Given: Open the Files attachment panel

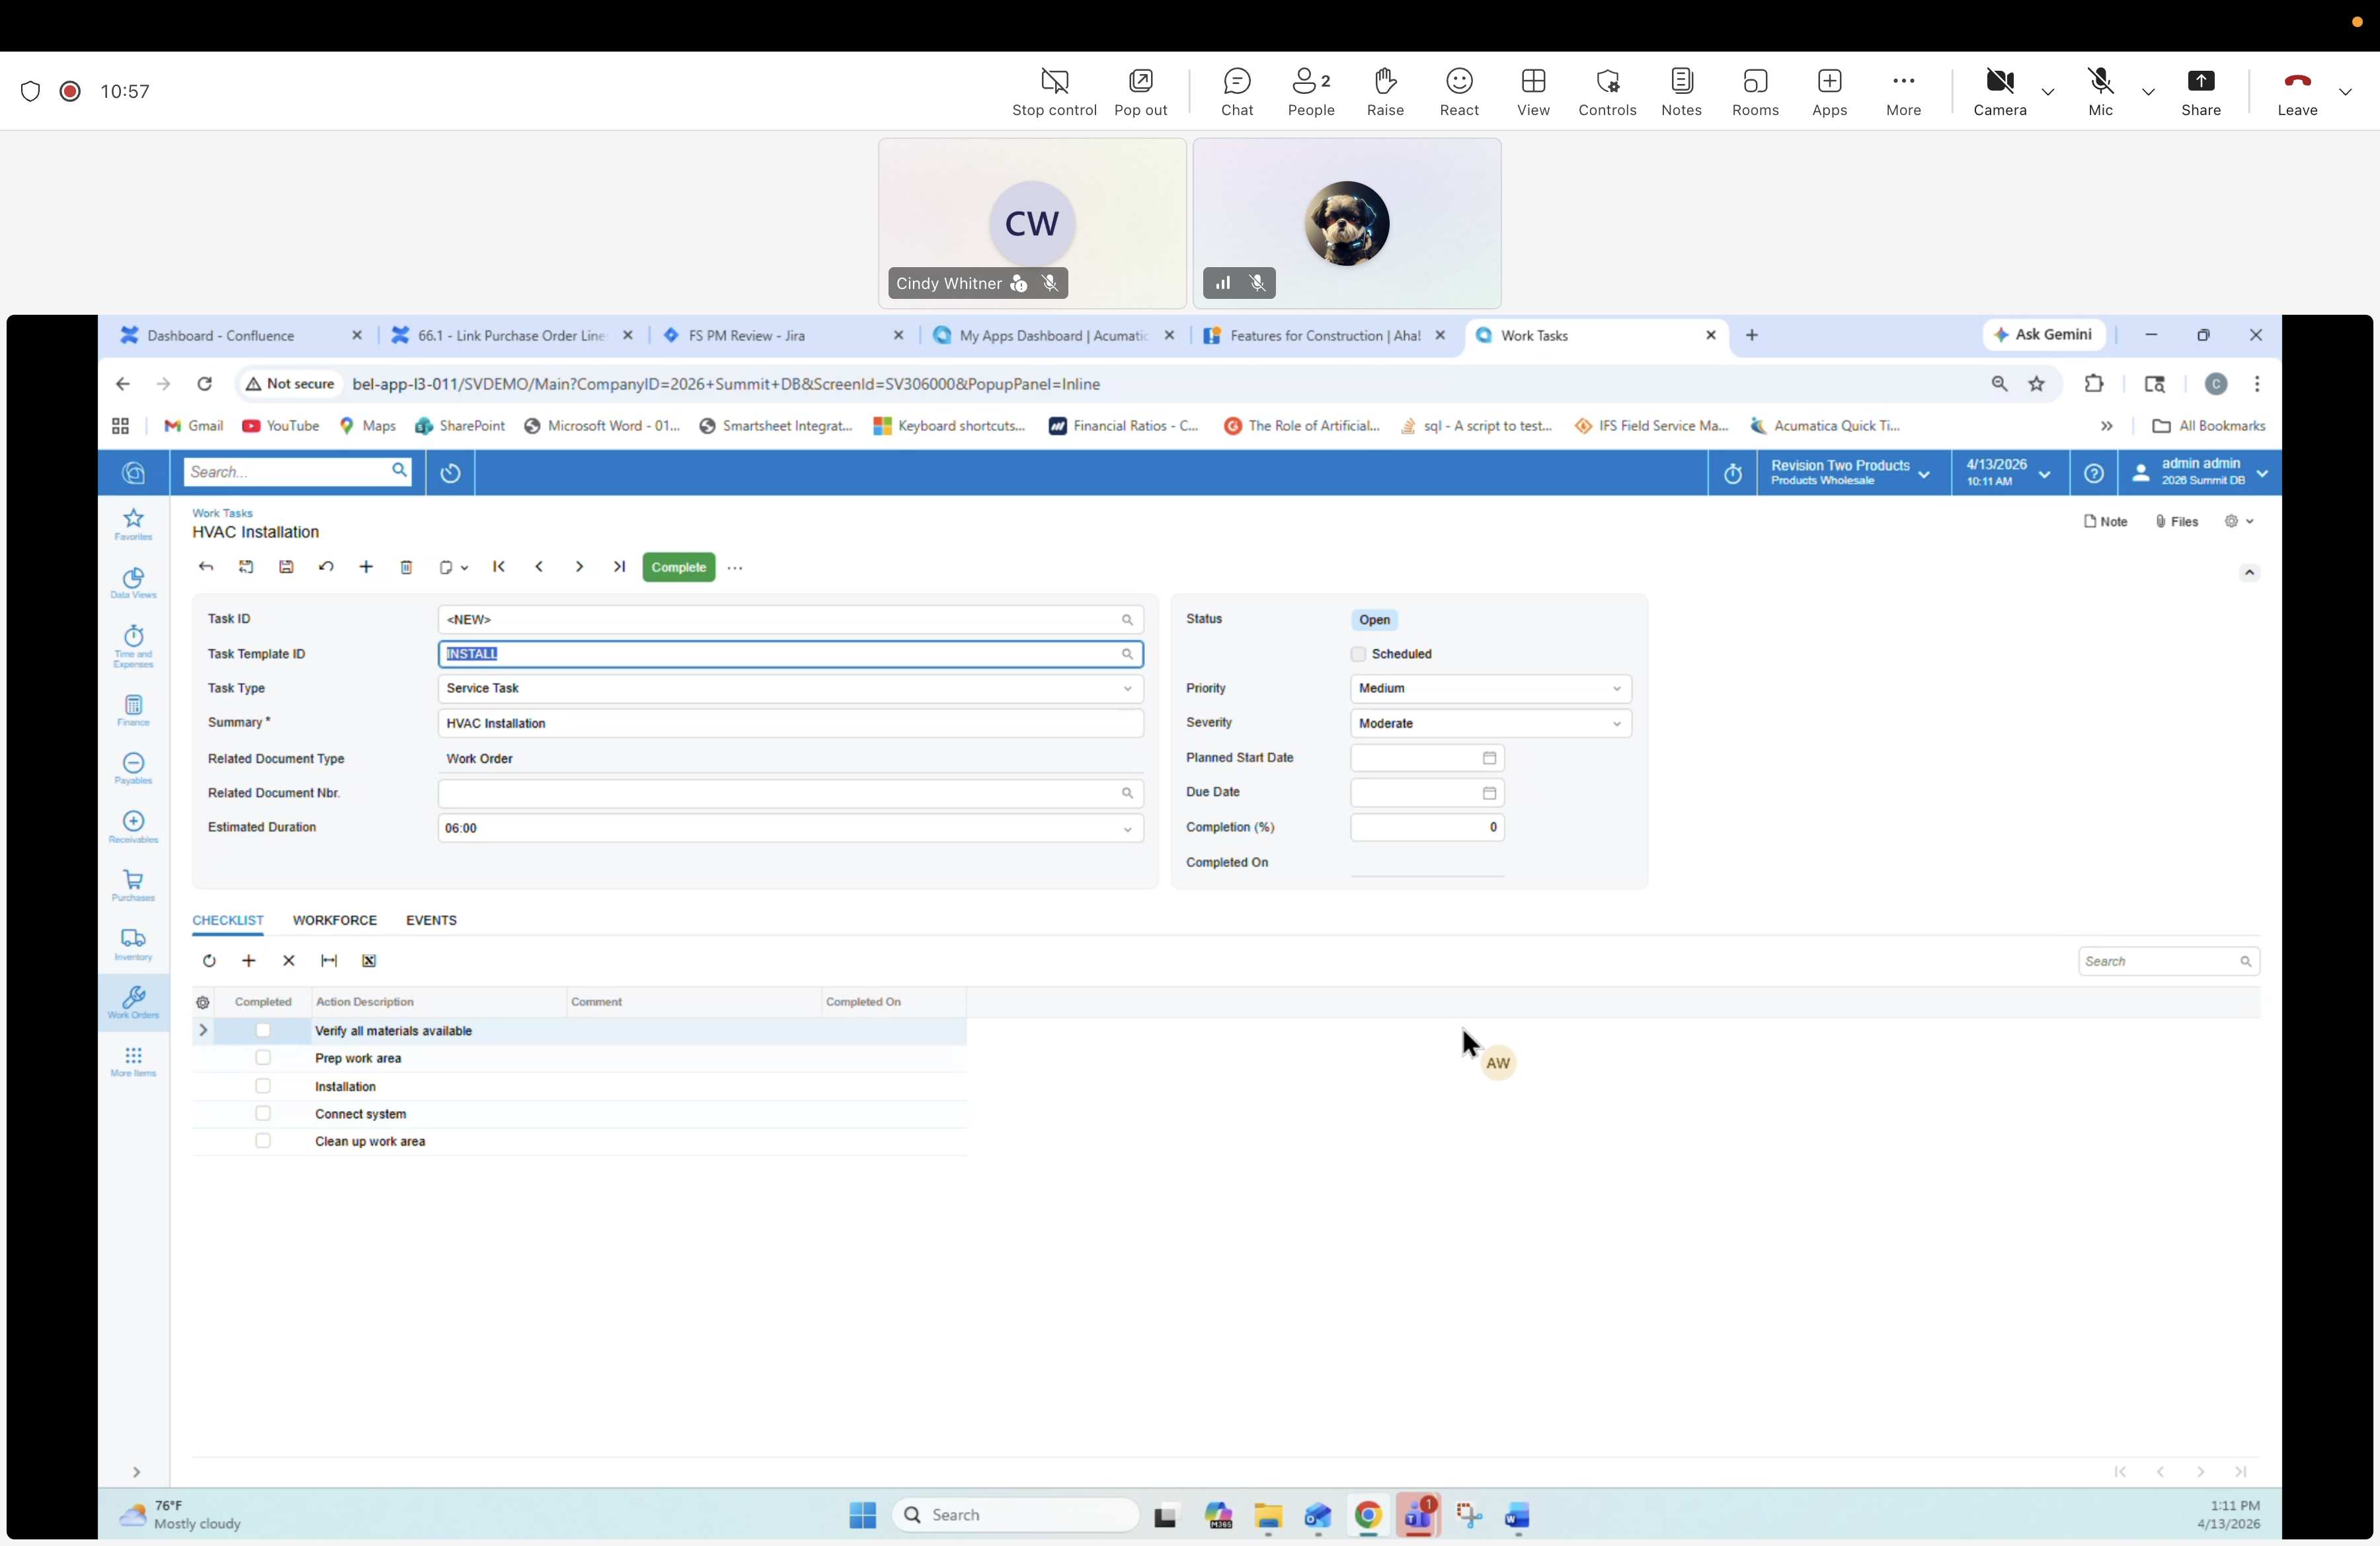Looking at the screenshot, I should coord(2178,521).
